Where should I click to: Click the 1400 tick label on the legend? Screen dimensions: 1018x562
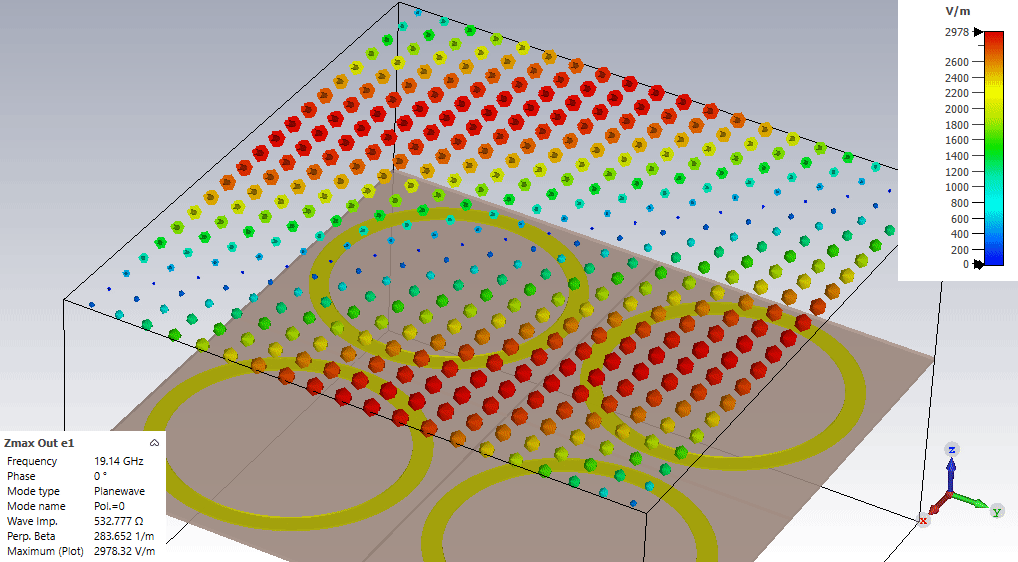tap(956, 156)
